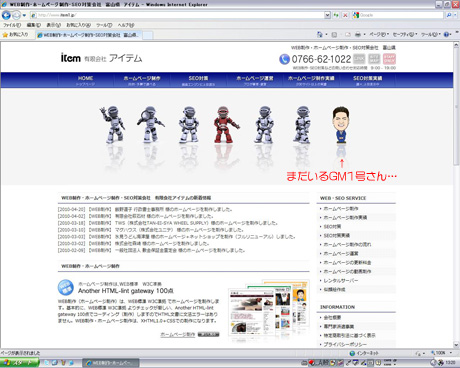Click the browser Forward arrow button
The image size is (460, 368).
click(16, 15)
